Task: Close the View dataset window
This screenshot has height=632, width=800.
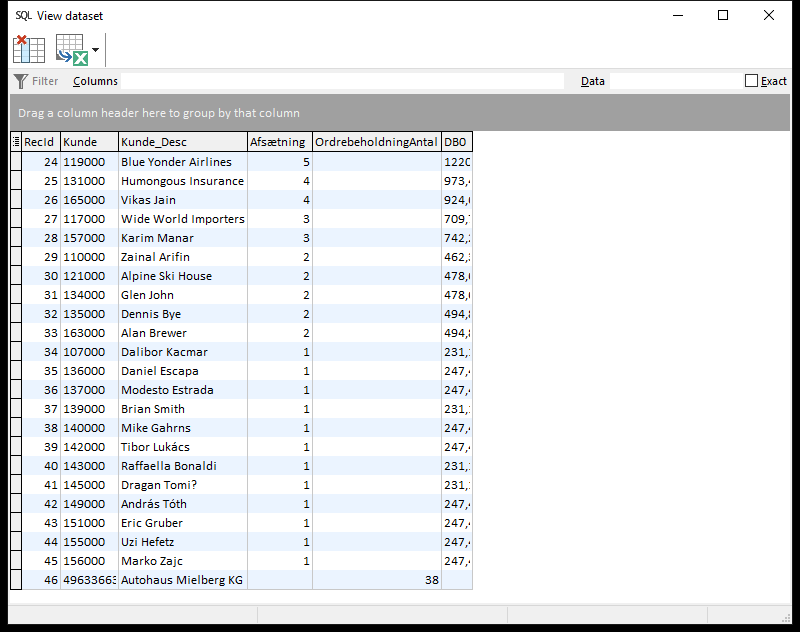Action: pos(768,15)
